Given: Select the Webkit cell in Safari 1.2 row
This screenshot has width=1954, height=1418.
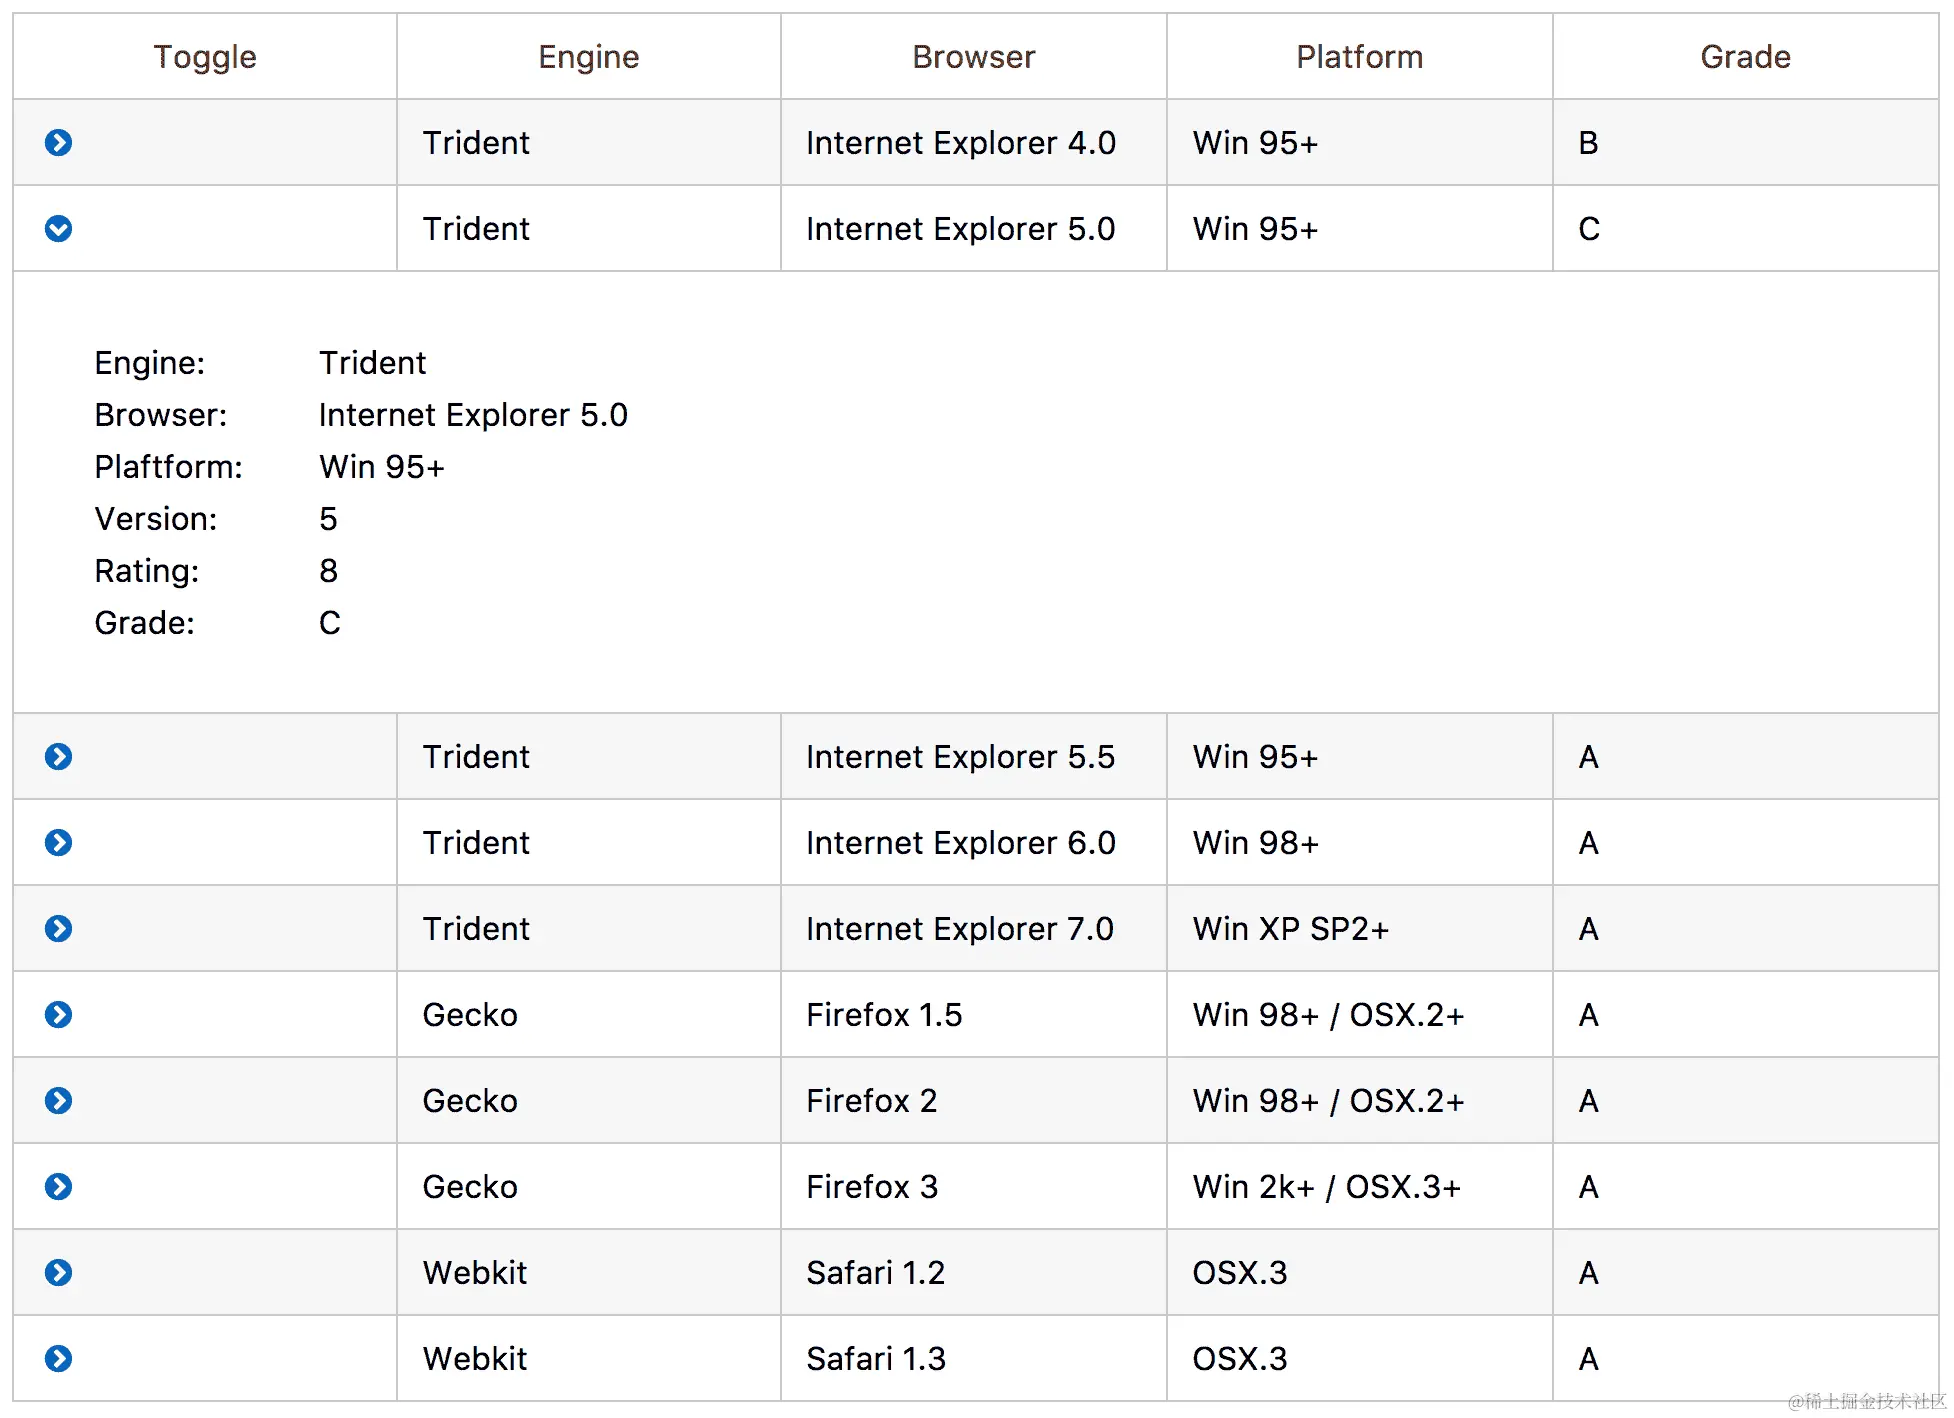Looking at the screenshot, I should tap(474, 1273).
